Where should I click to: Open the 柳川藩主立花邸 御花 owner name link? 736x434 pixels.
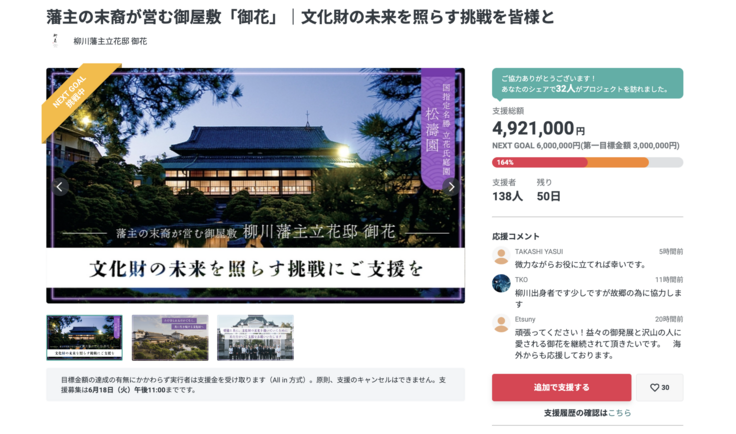click(110, 41)
